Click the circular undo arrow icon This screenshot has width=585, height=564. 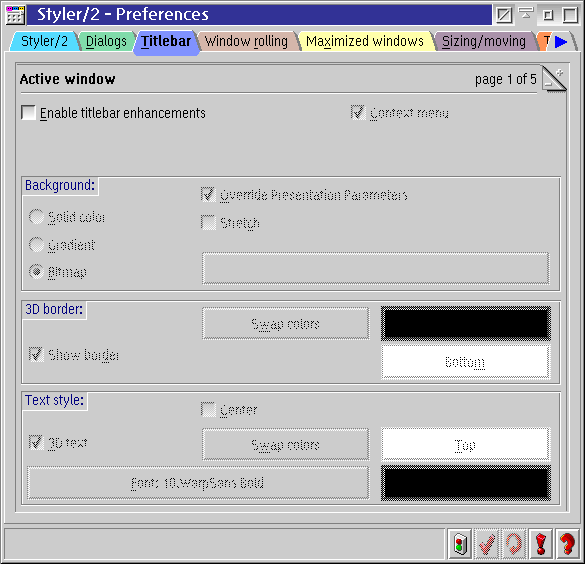[x=514, y=543]
